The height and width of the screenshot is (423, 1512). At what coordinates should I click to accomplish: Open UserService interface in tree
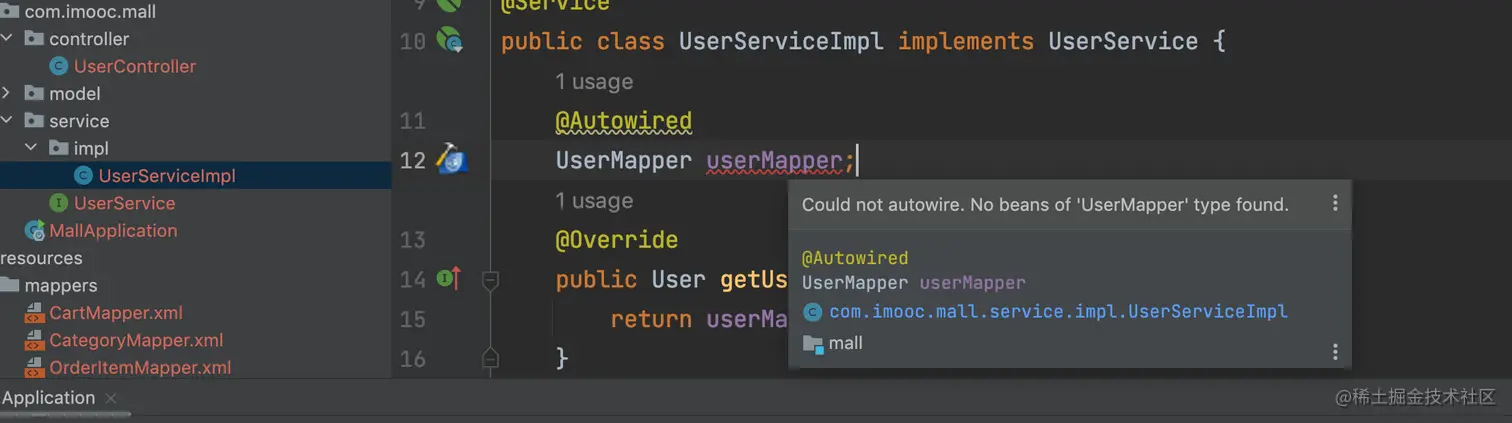click(124, 203)
